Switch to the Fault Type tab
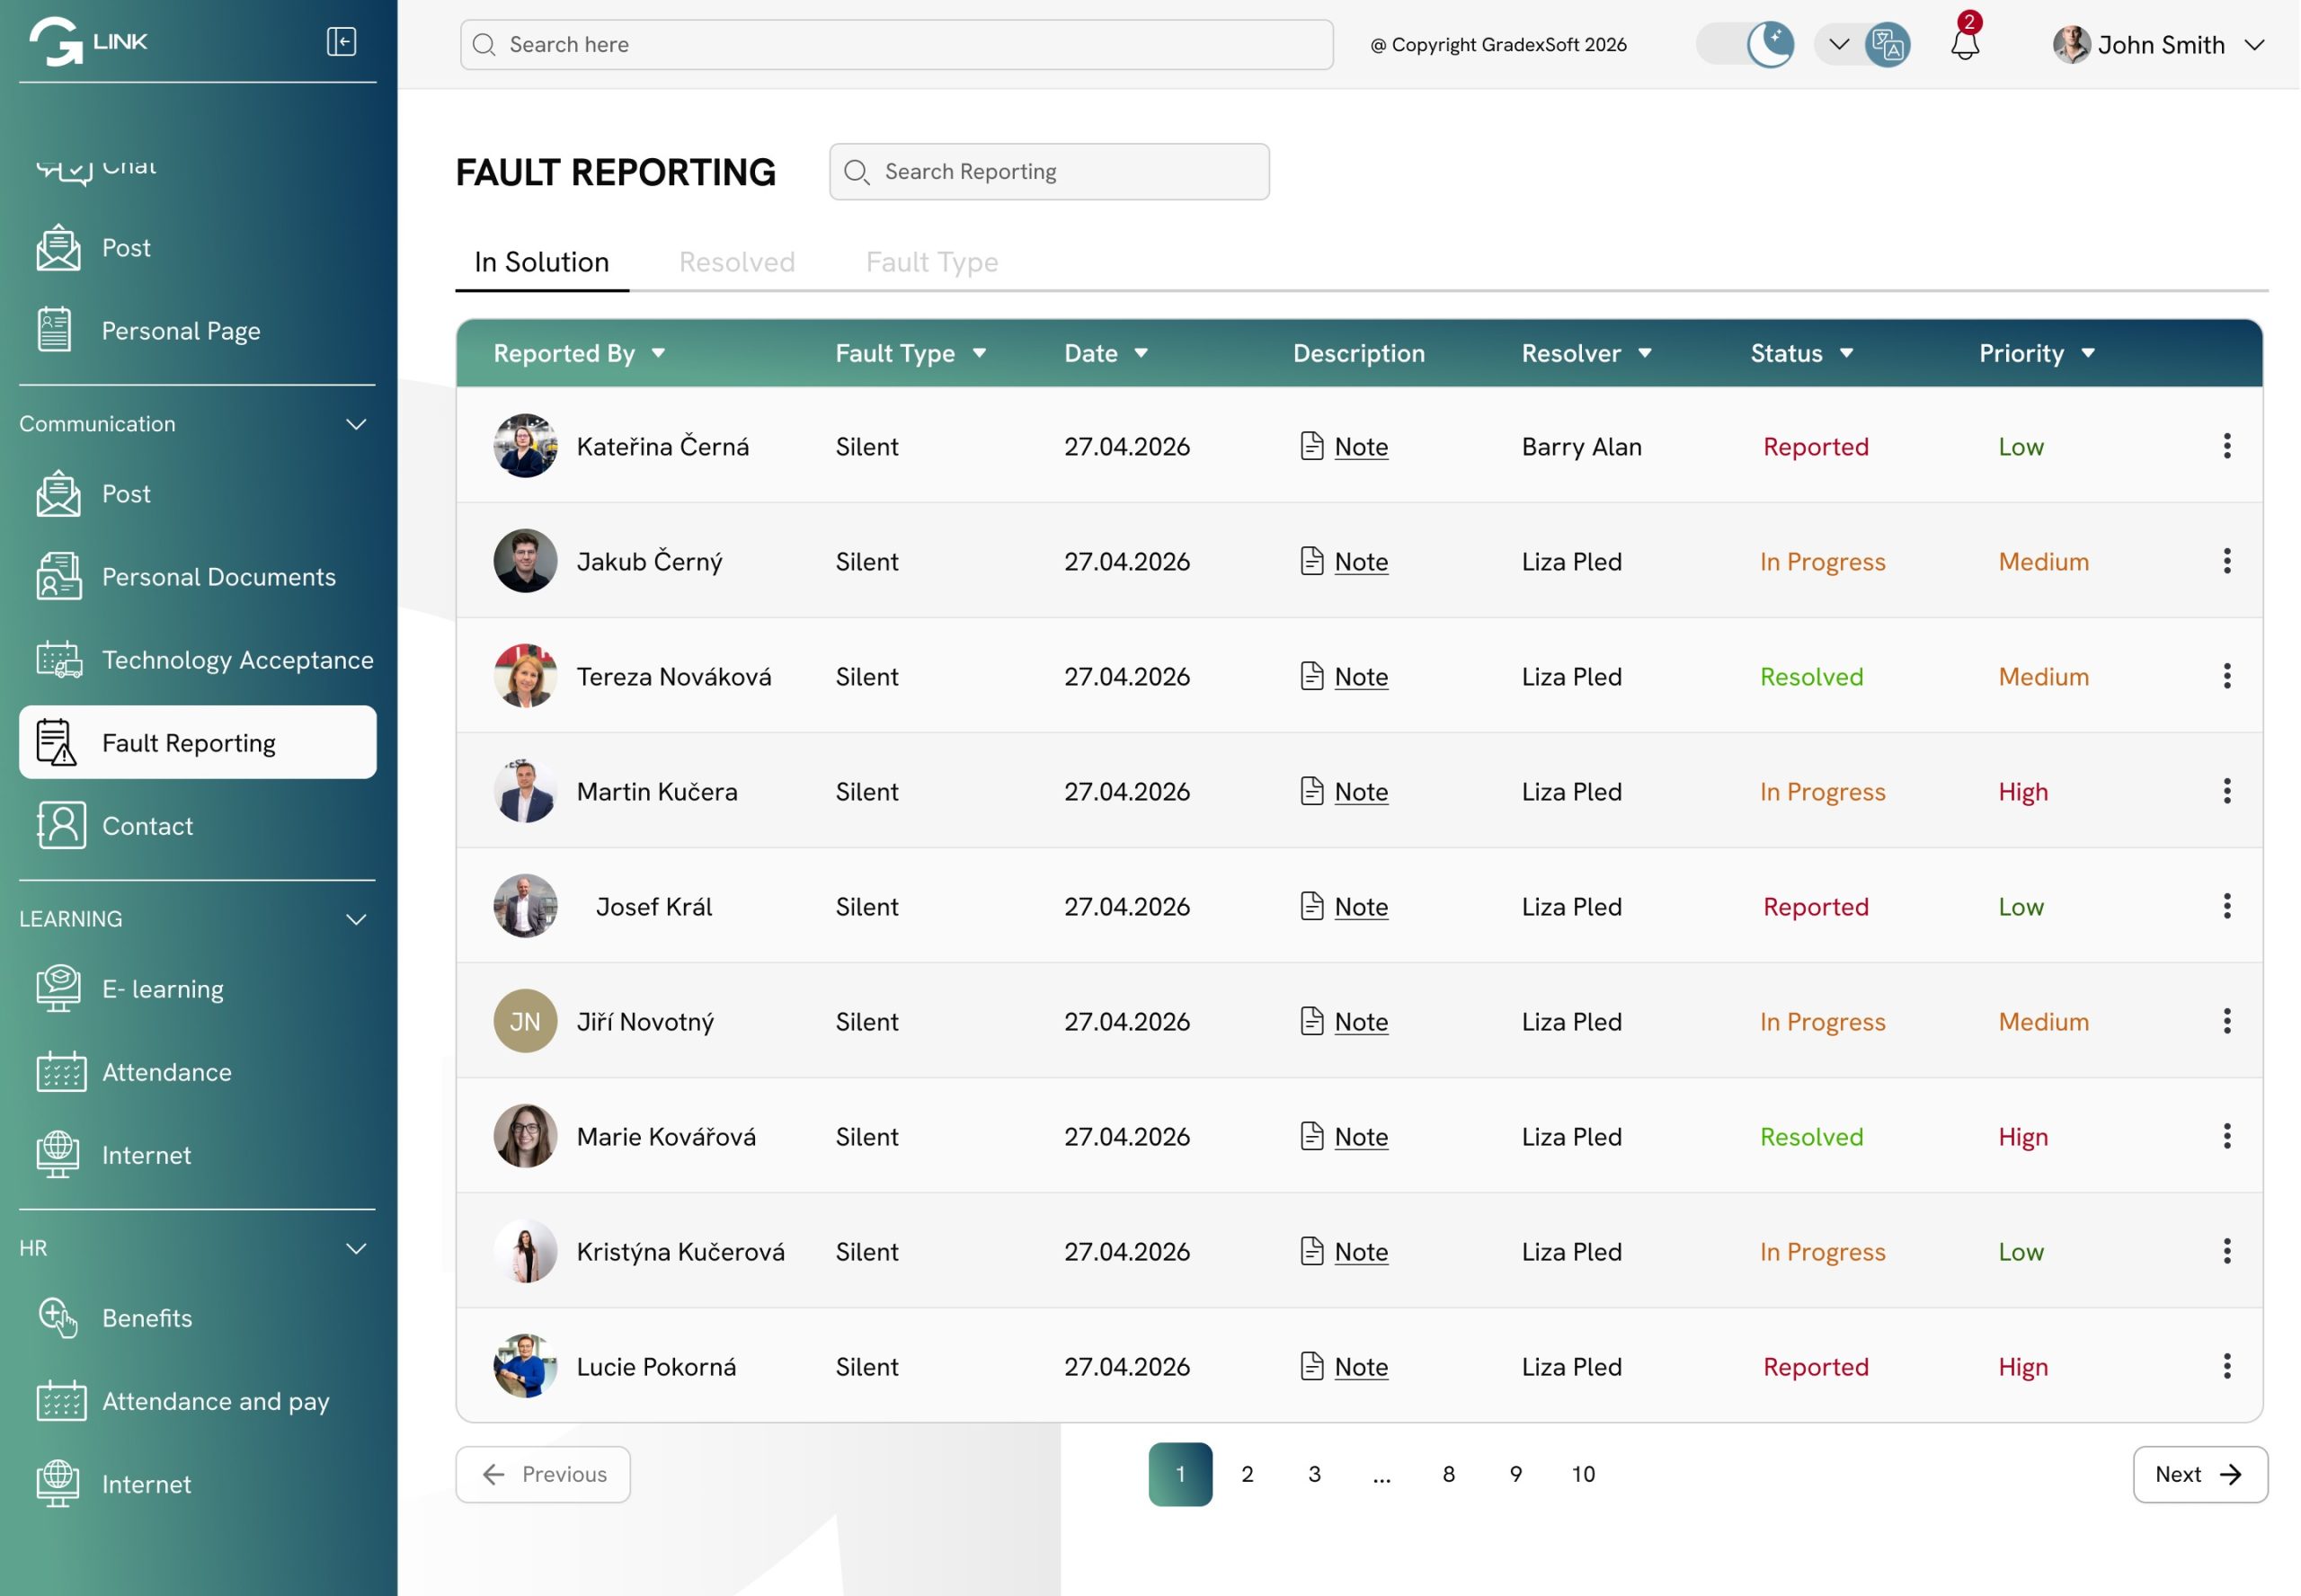 (x=931, y=262)
